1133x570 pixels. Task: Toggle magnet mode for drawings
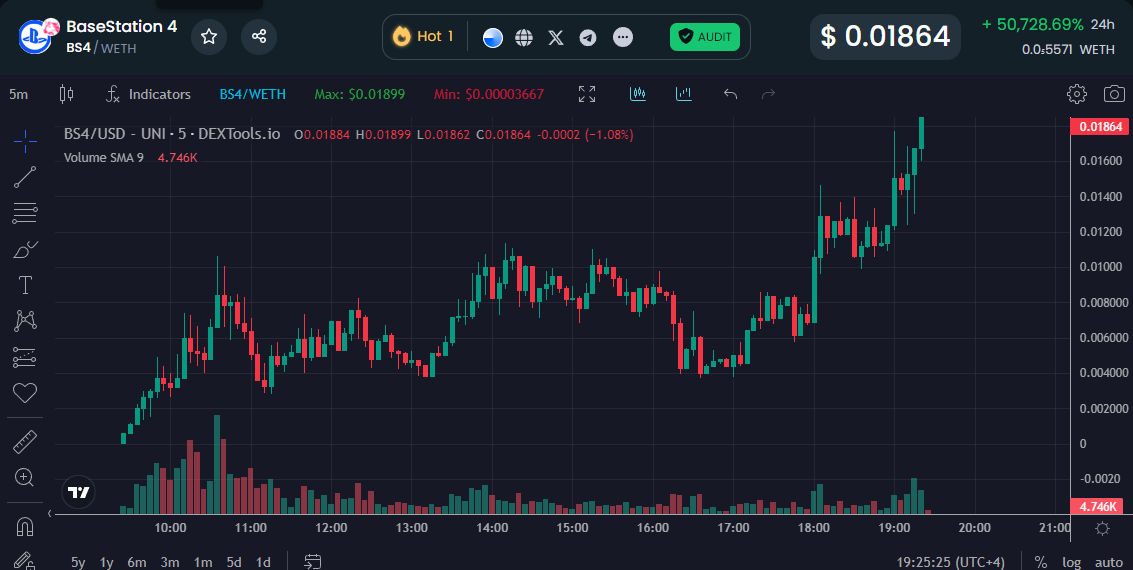tap(25, 527)
